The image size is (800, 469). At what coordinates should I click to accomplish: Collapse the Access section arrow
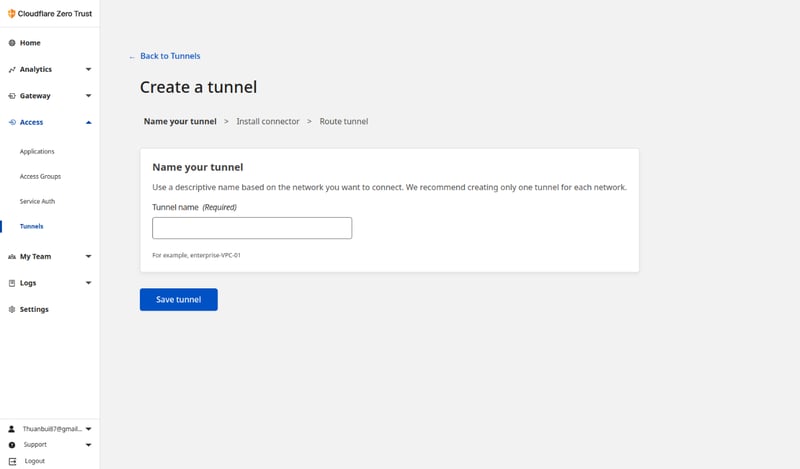[x=88, y=122]
